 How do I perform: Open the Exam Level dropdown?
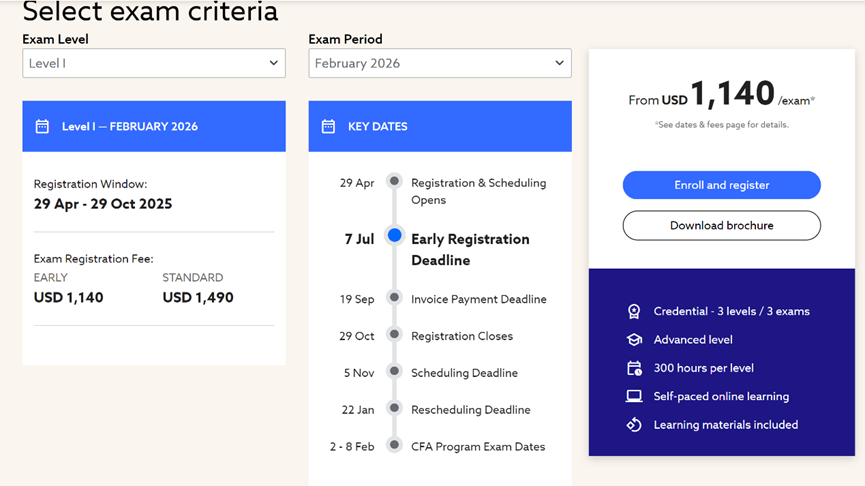click(154, 63)
